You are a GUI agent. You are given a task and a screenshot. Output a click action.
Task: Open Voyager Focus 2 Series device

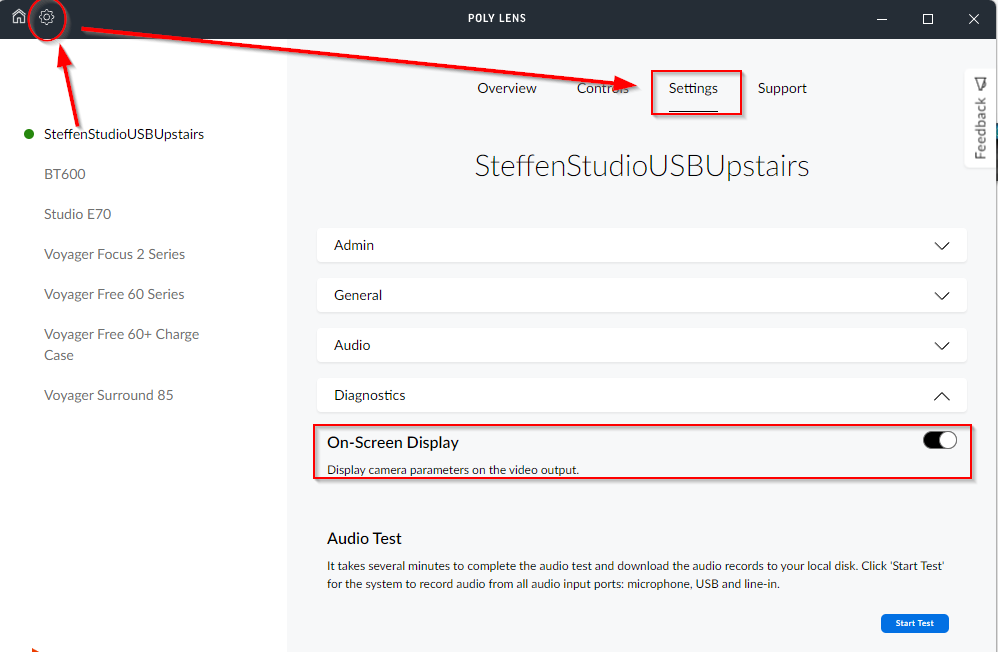pos(114,254)
